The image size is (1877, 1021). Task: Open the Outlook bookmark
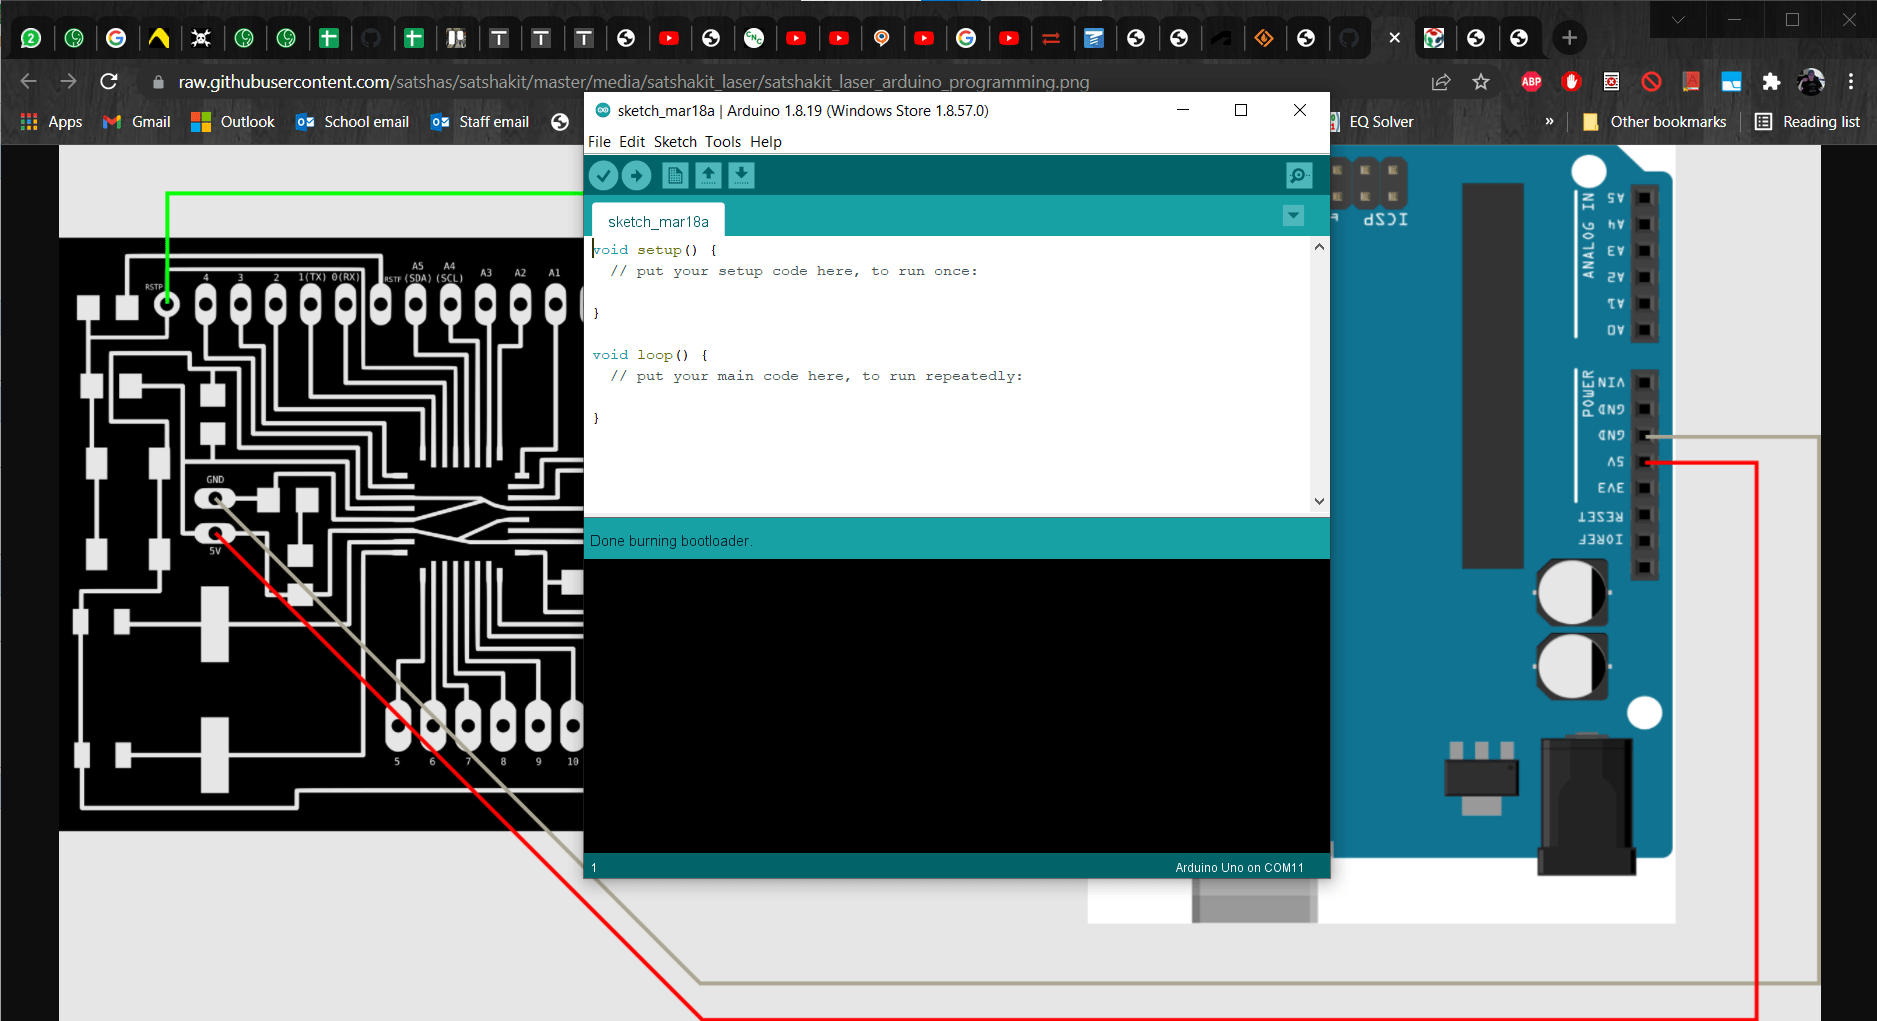(x=233, y=122)
